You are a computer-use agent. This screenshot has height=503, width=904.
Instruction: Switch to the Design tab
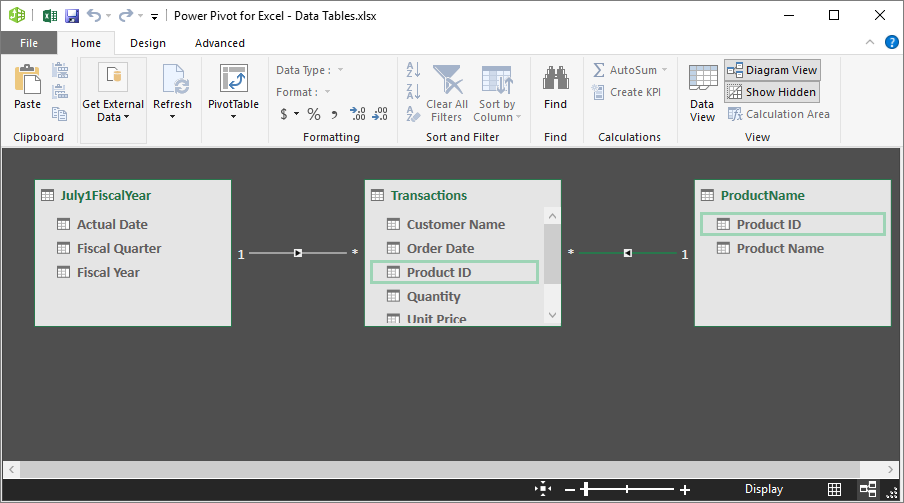click(x=148, y=43)
